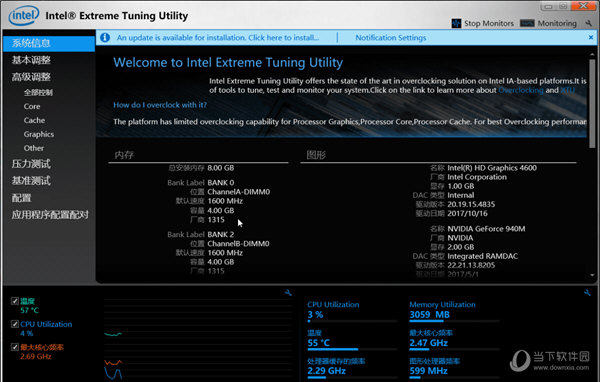Click the Memory Utilization 3059 MB value
The height and width of the screenshot is (382, 600).
click(x=429, y=315)
